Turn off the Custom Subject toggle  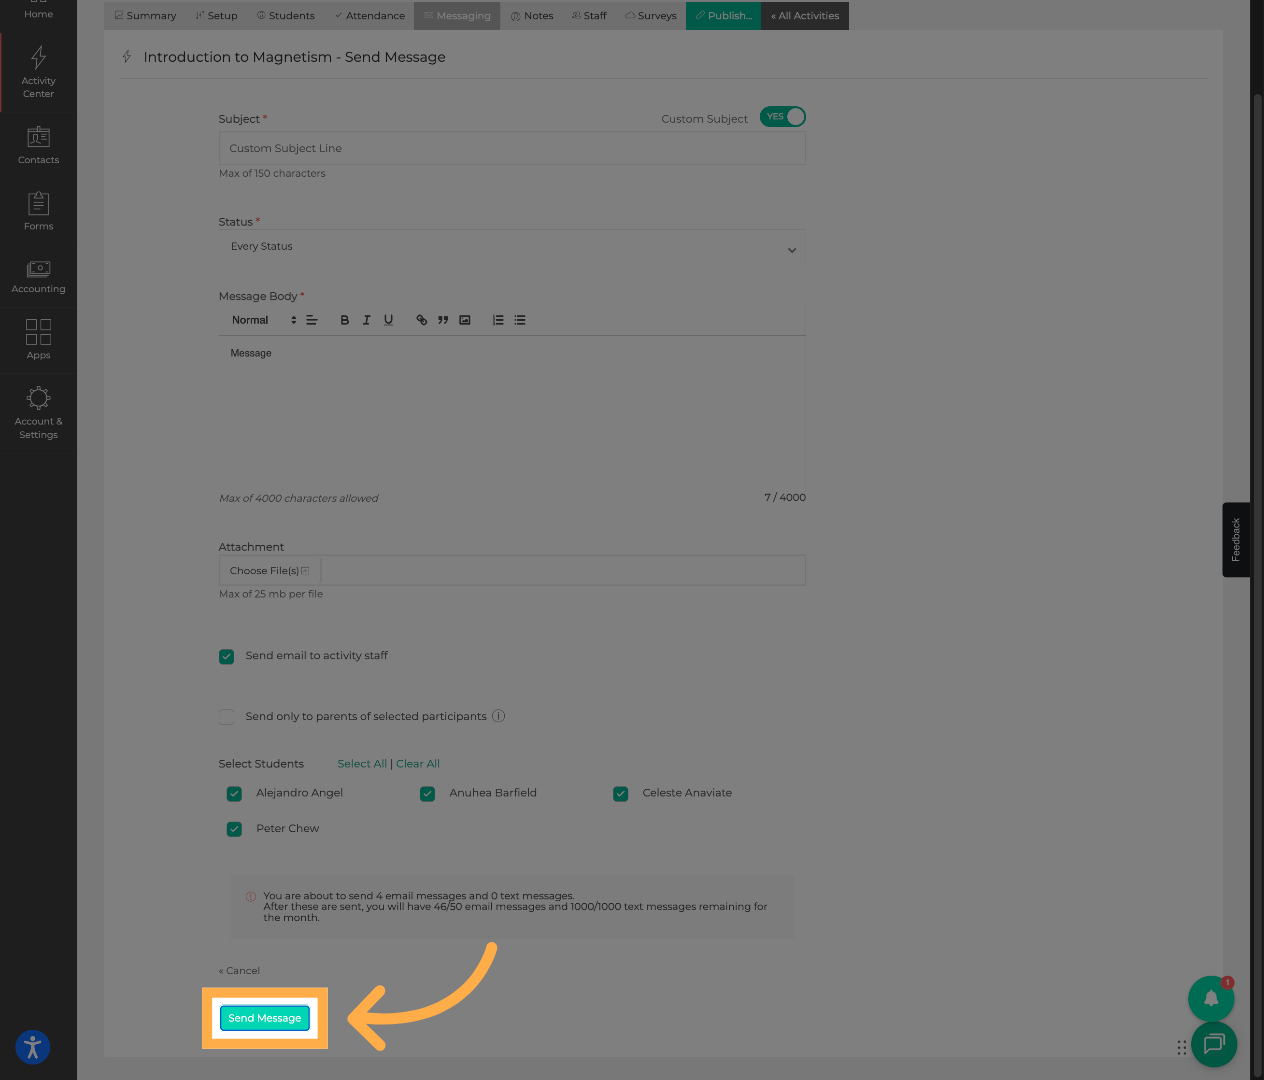782,117
